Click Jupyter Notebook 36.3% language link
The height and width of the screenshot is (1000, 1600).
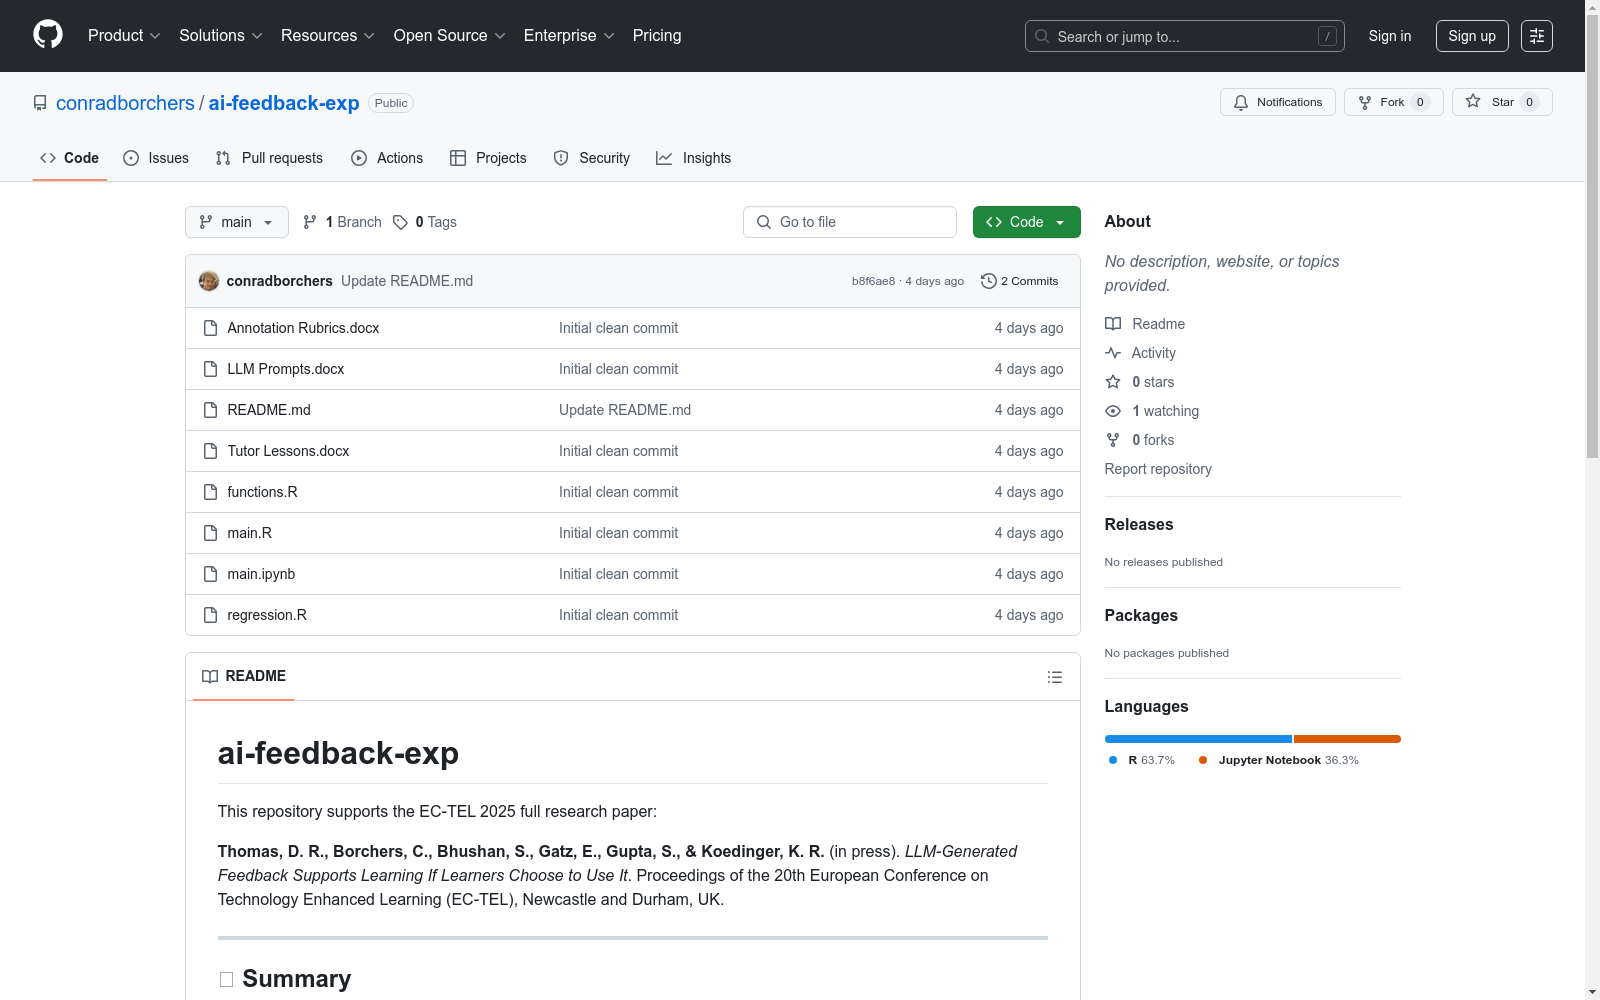[1279, 760]
